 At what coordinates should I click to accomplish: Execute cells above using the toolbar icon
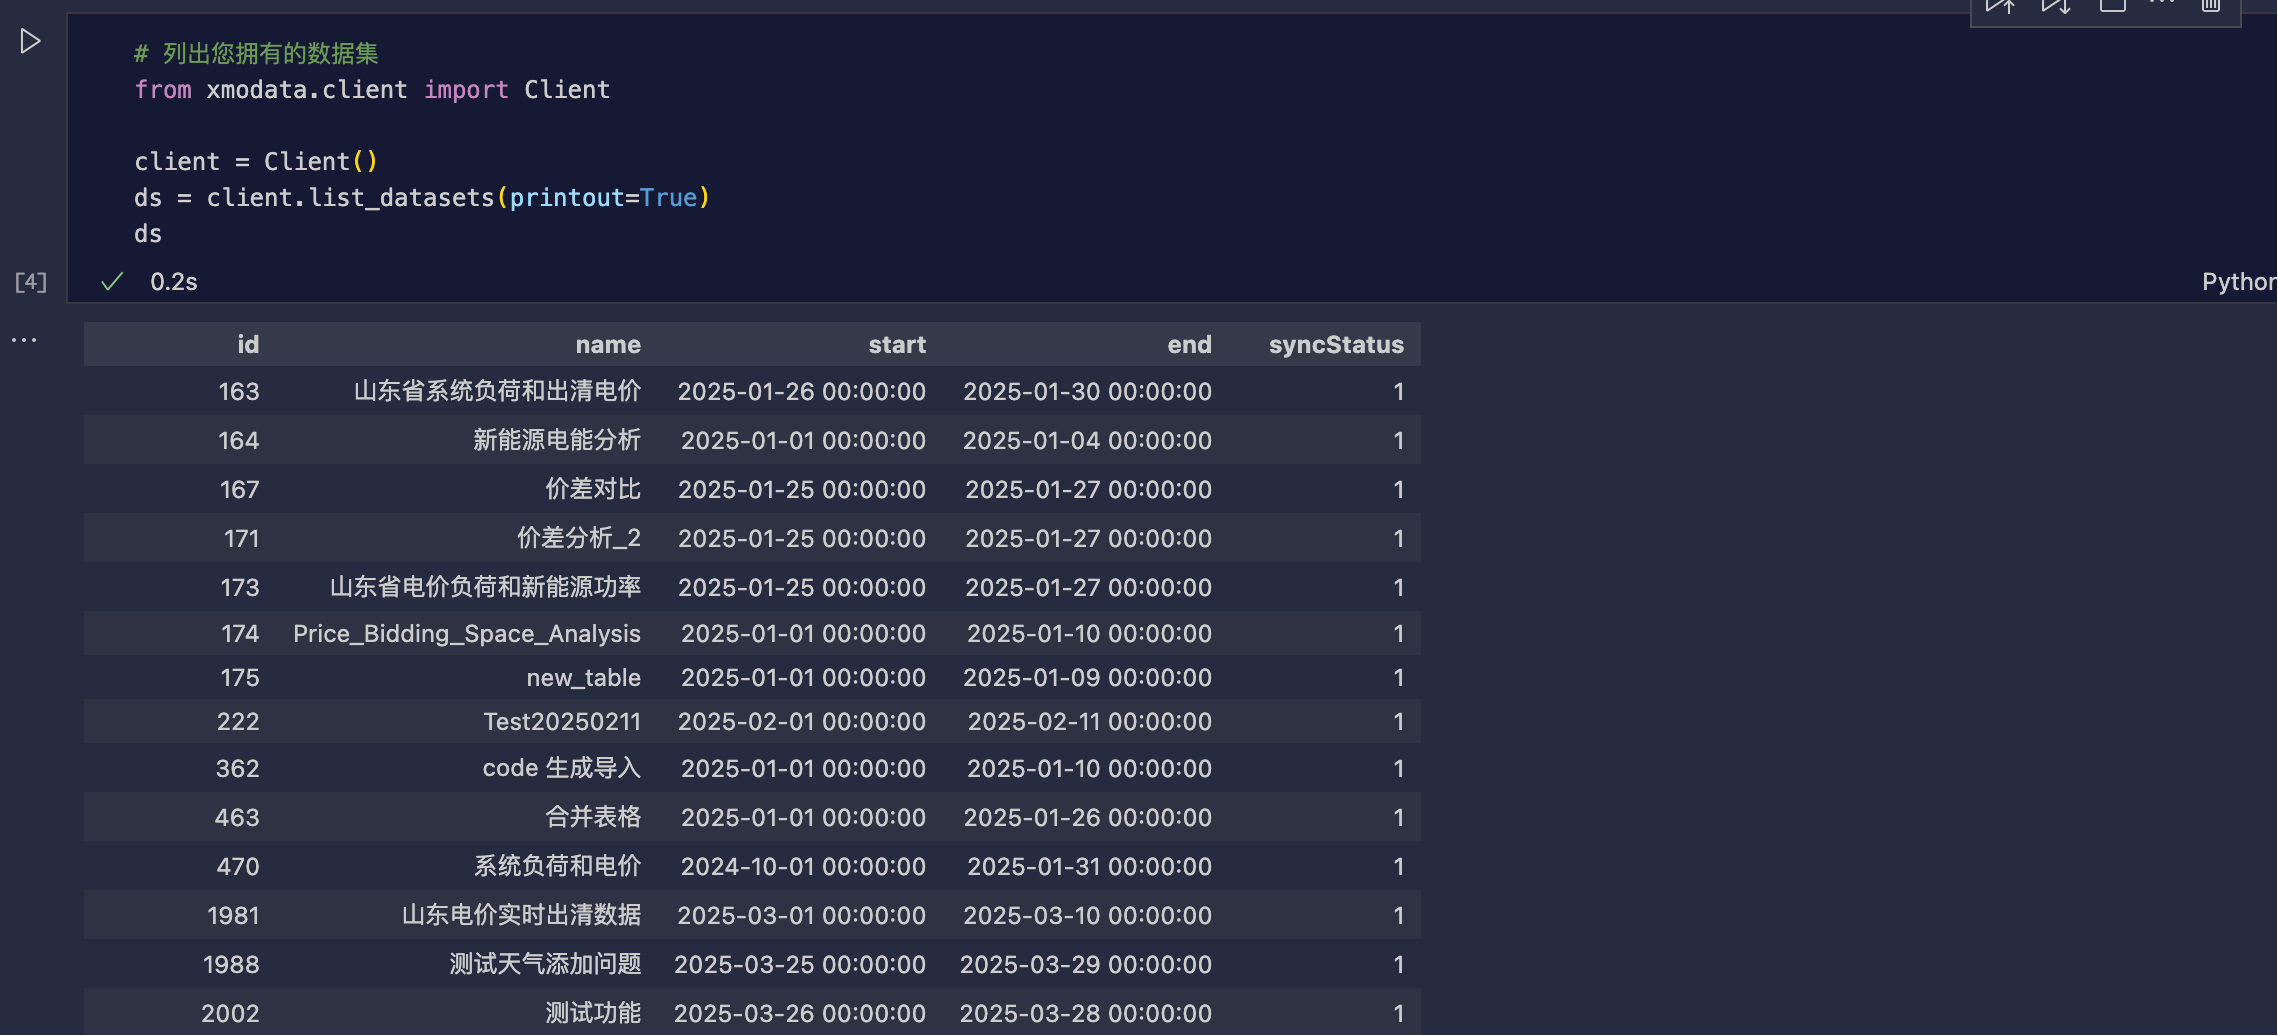[x=1999, y=7]
